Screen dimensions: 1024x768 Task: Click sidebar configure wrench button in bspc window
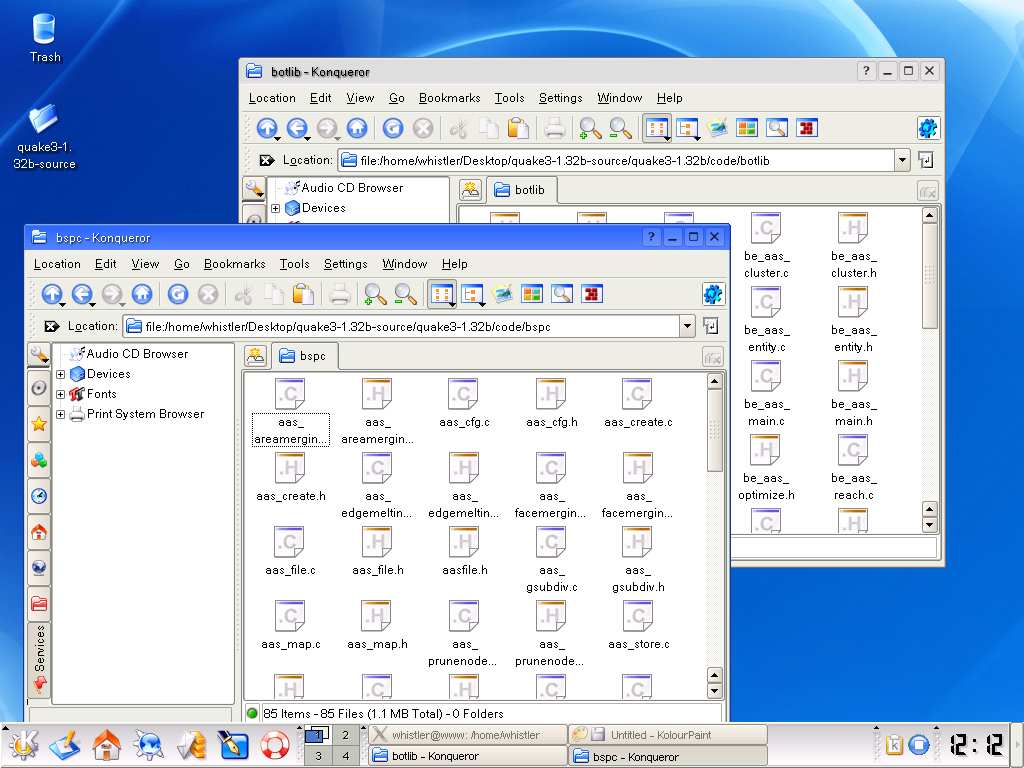[39, 355]
